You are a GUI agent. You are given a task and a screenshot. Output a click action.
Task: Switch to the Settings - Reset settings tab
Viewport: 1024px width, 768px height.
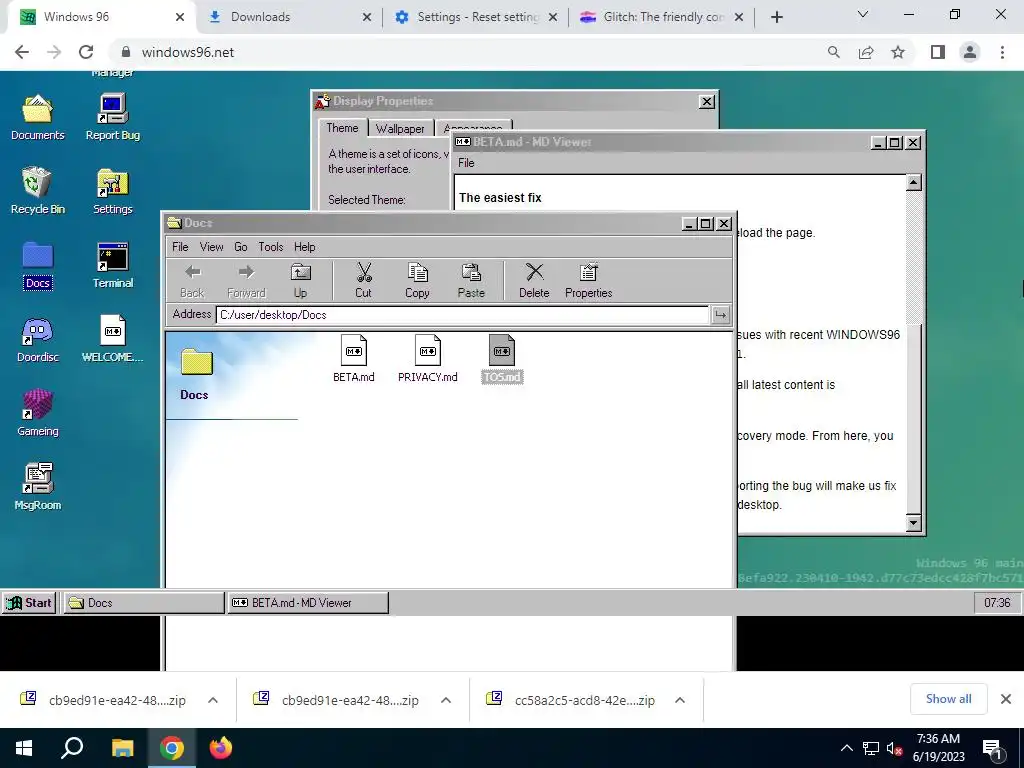[x=477, y=17]
